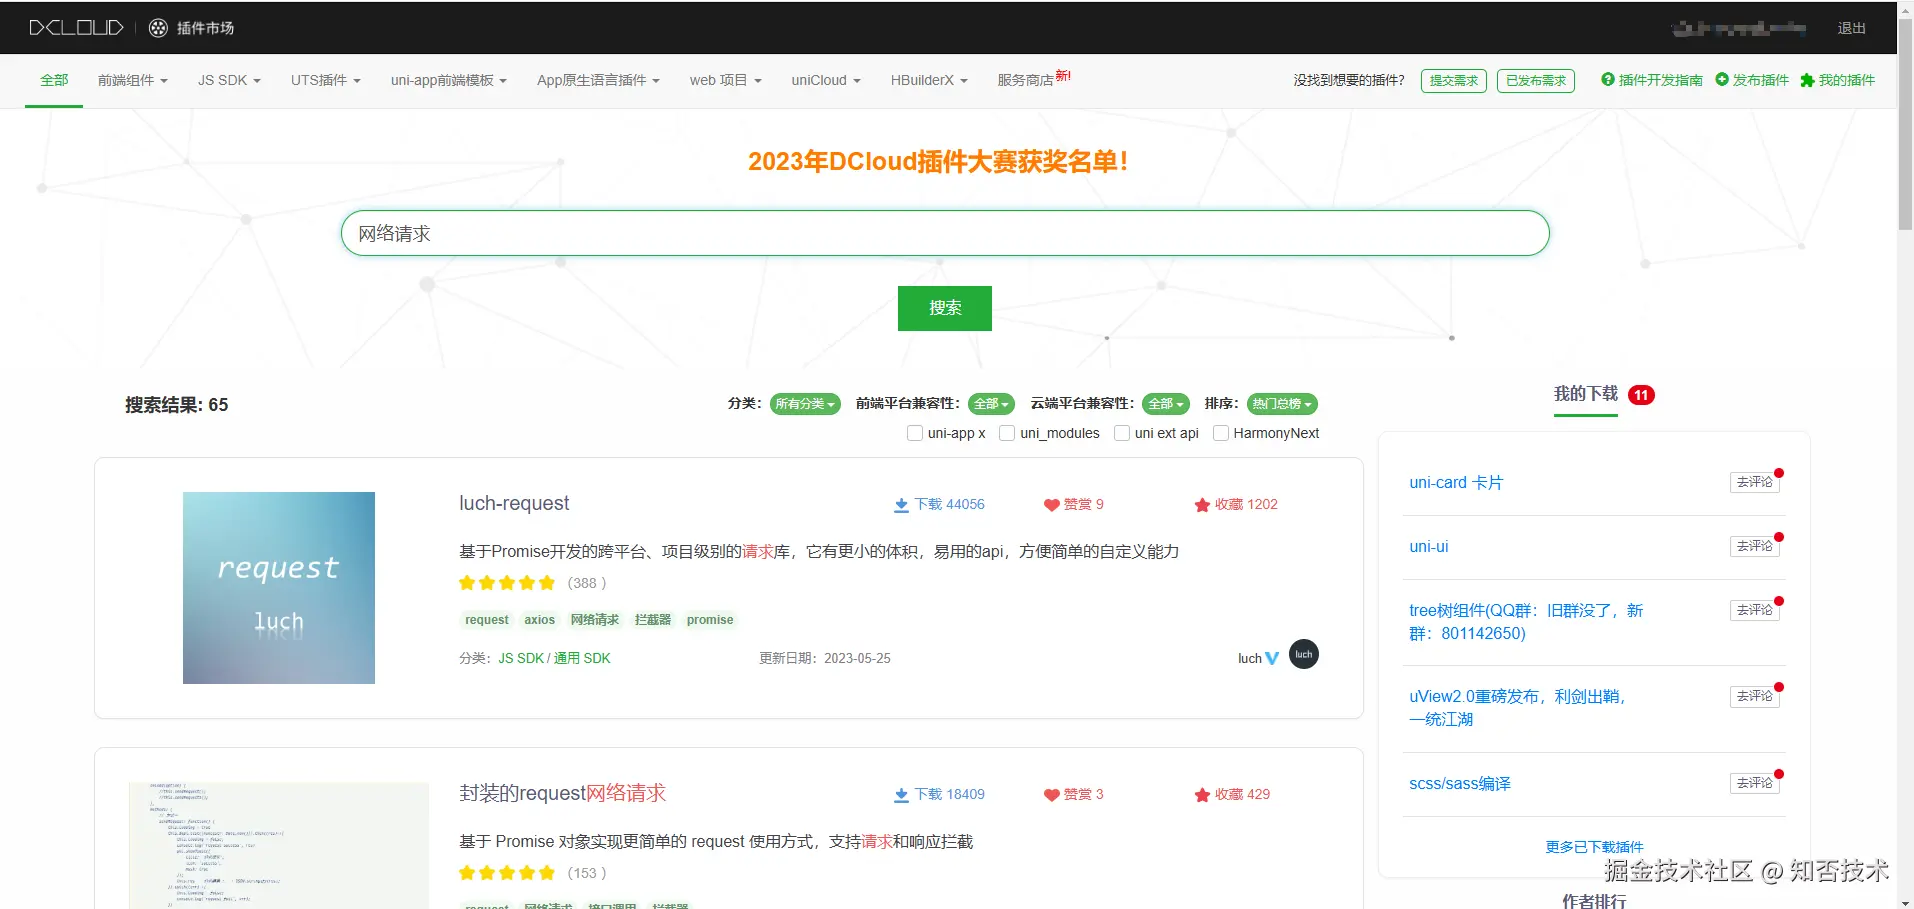
Task: Click the star 收藏 icon for 封装的request网络请求
Action: (x=1202, y=795)
